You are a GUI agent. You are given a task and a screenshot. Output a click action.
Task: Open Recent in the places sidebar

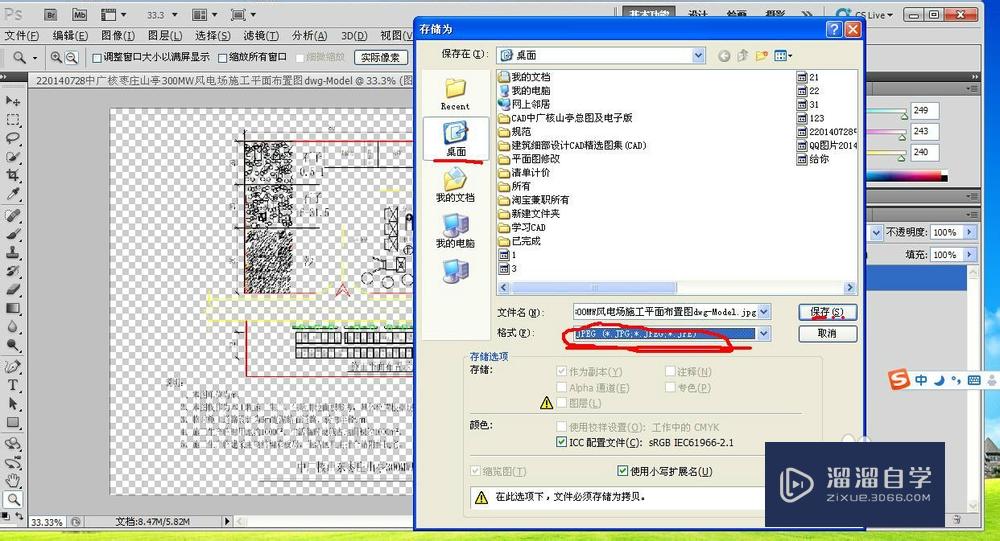point(455,93)
